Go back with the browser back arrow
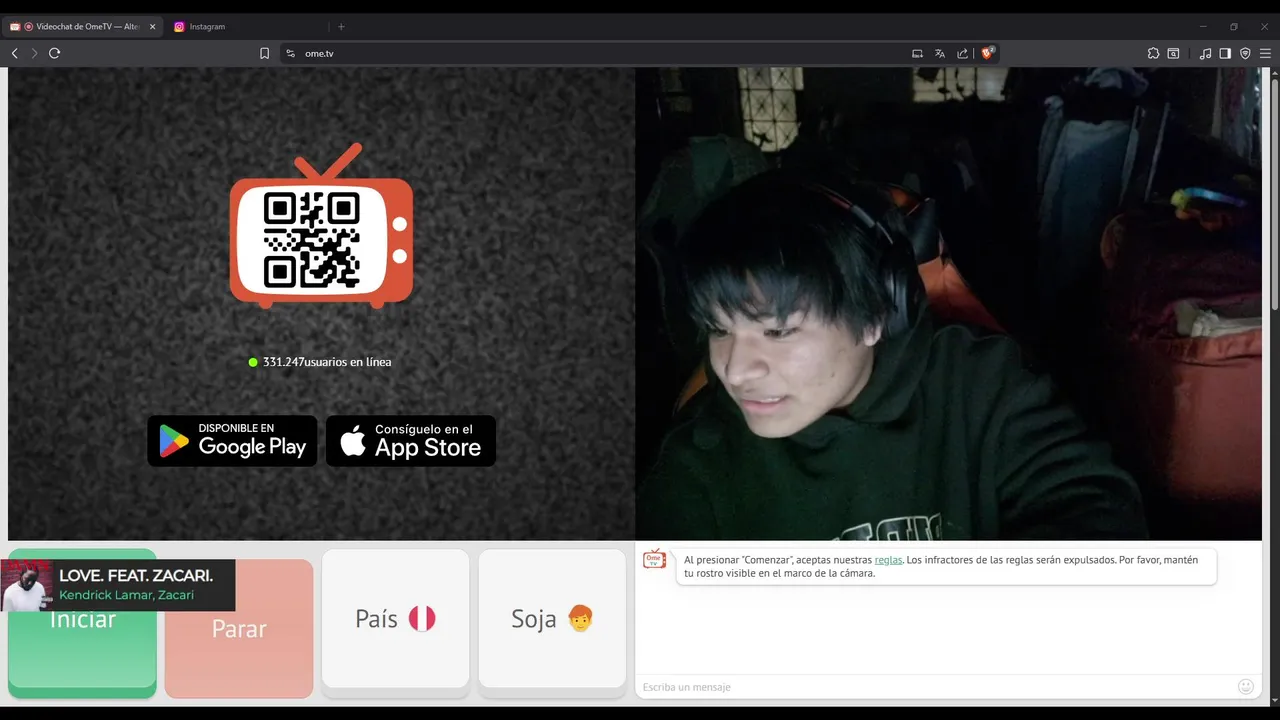 [x=15, y=53]
